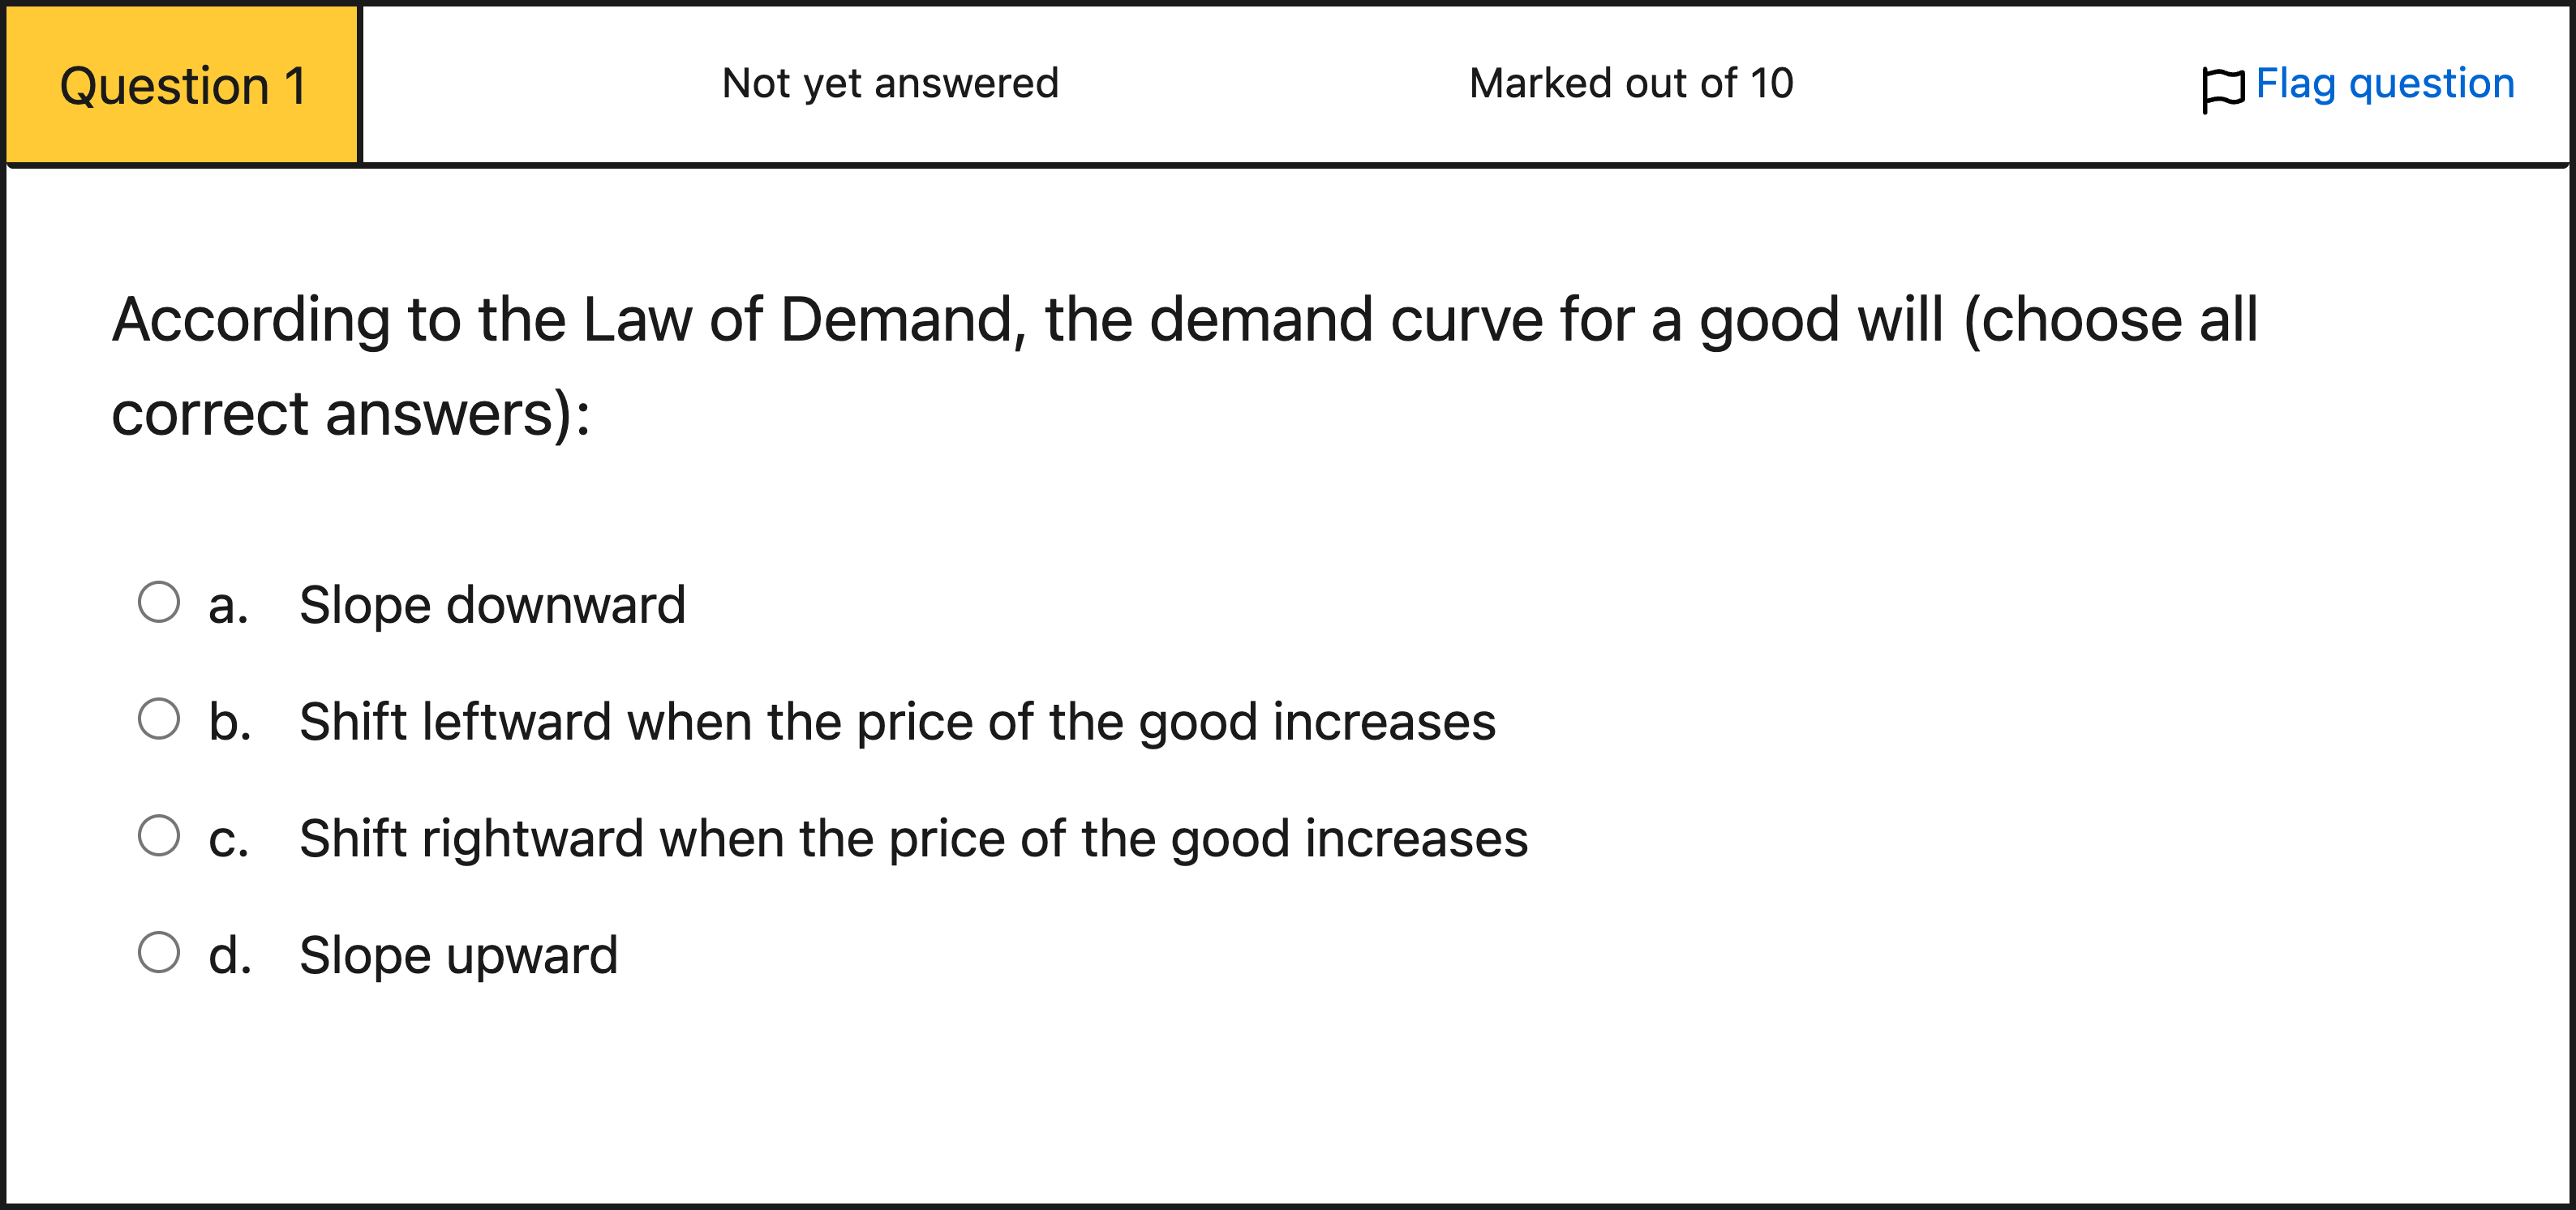
Task: Click the 'b.' option letter label
Action: pos(229,722)
